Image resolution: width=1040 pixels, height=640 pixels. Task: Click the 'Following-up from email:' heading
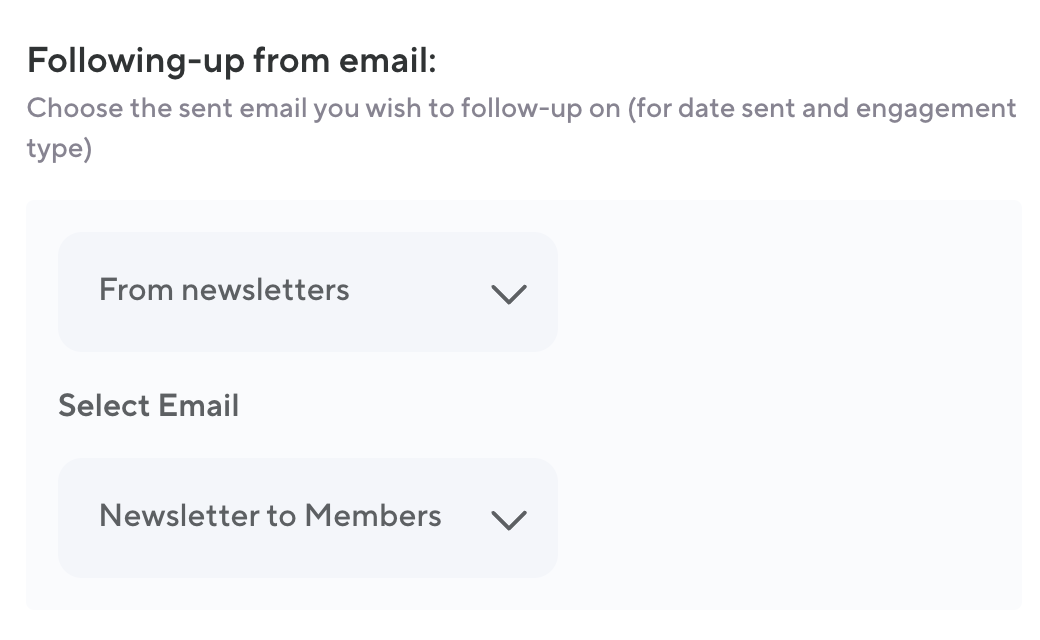point(232,62)
